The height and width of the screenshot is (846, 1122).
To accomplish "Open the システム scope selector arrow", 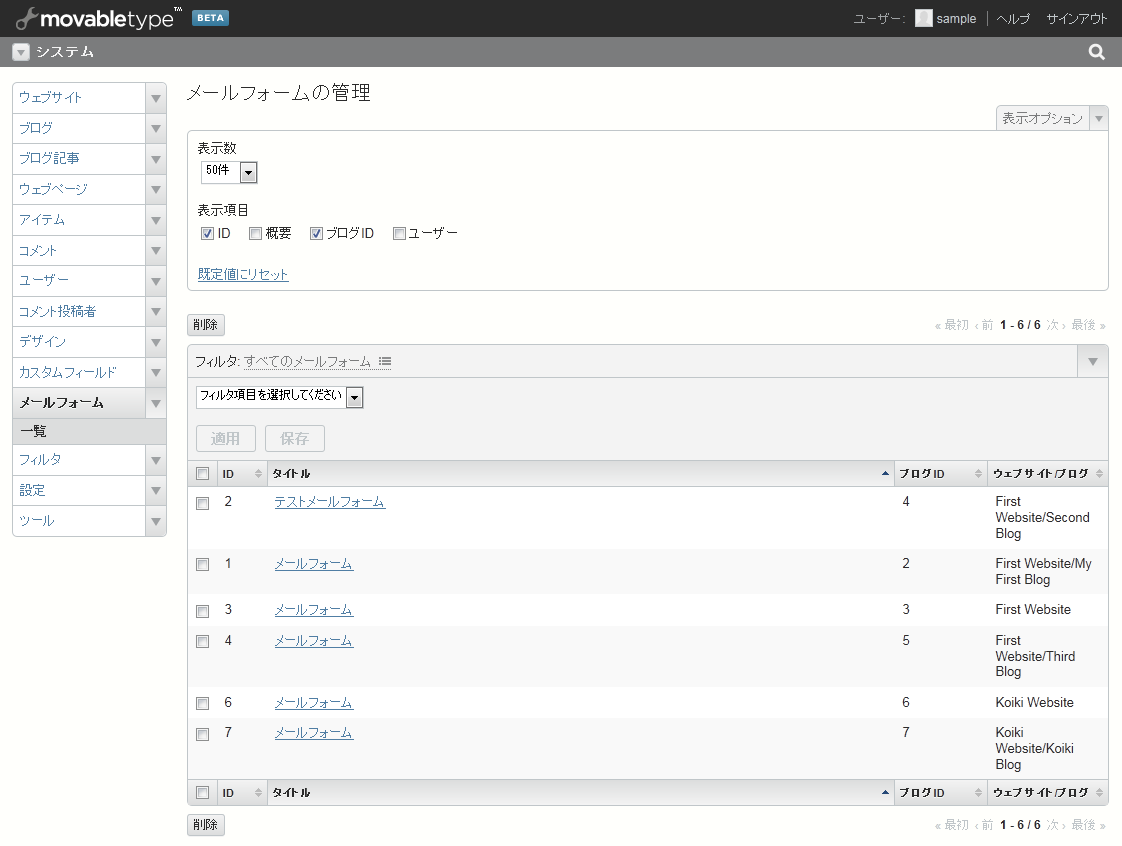I will tap(21, 53).
